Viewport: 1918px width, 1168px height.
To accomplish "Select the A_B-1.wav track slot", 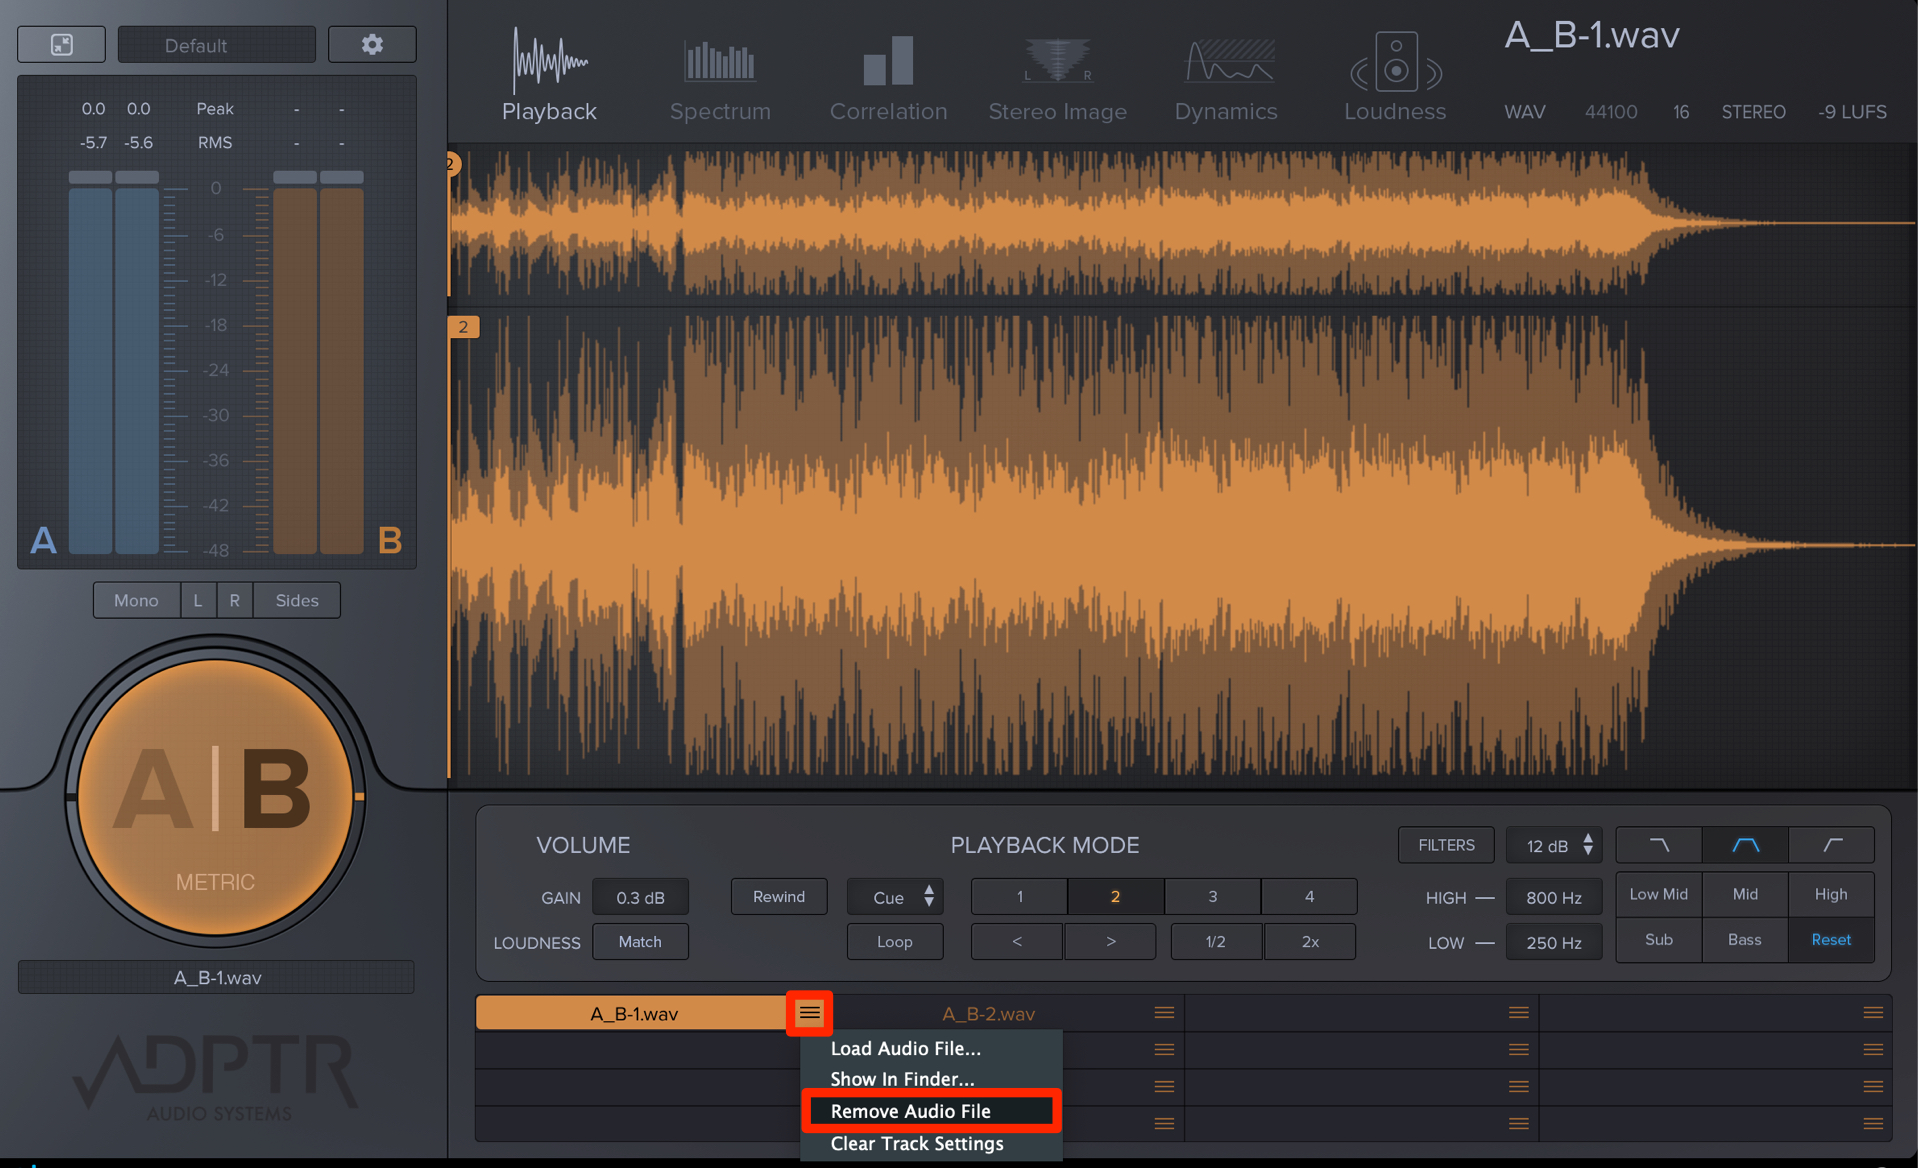I will [x=633, y=1013].
